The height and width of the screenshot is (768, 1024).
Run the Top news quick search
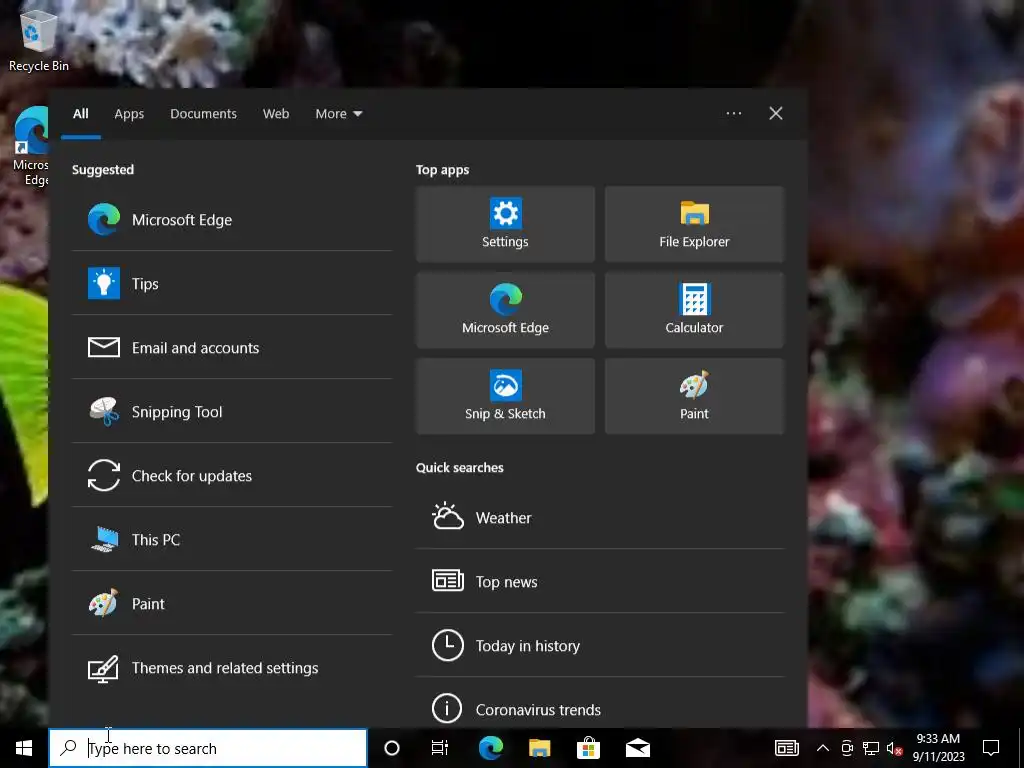point(600,581)
